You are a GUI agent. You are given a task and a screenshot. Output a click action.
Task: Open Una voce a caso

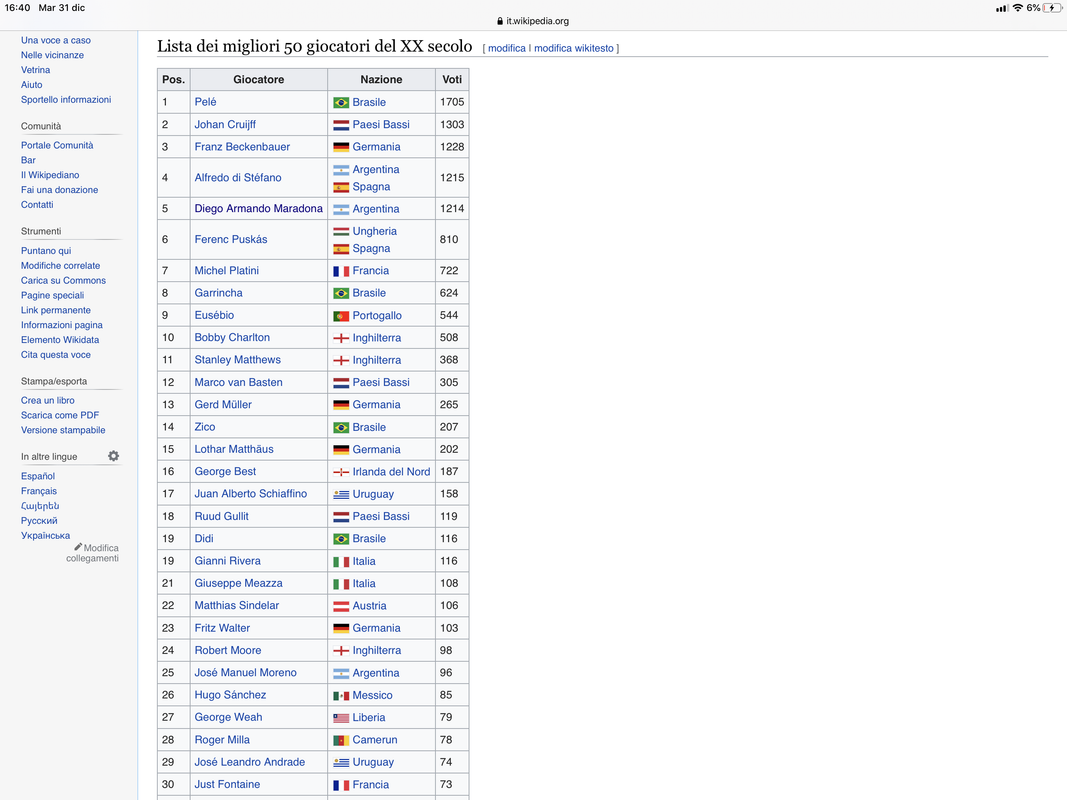56,40
